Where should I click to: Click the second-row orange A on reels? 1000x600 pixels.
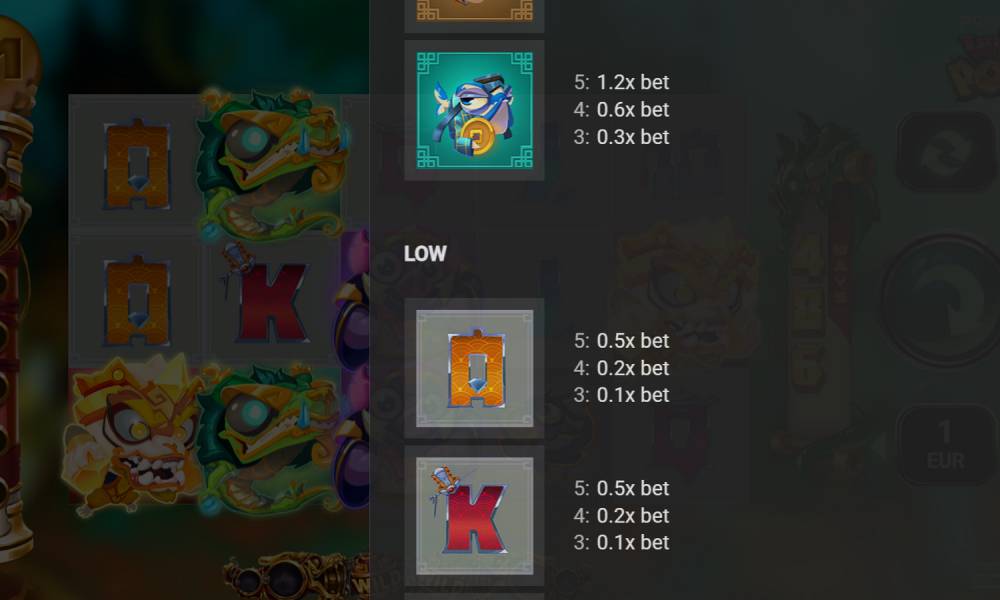[x=137, y=302]
